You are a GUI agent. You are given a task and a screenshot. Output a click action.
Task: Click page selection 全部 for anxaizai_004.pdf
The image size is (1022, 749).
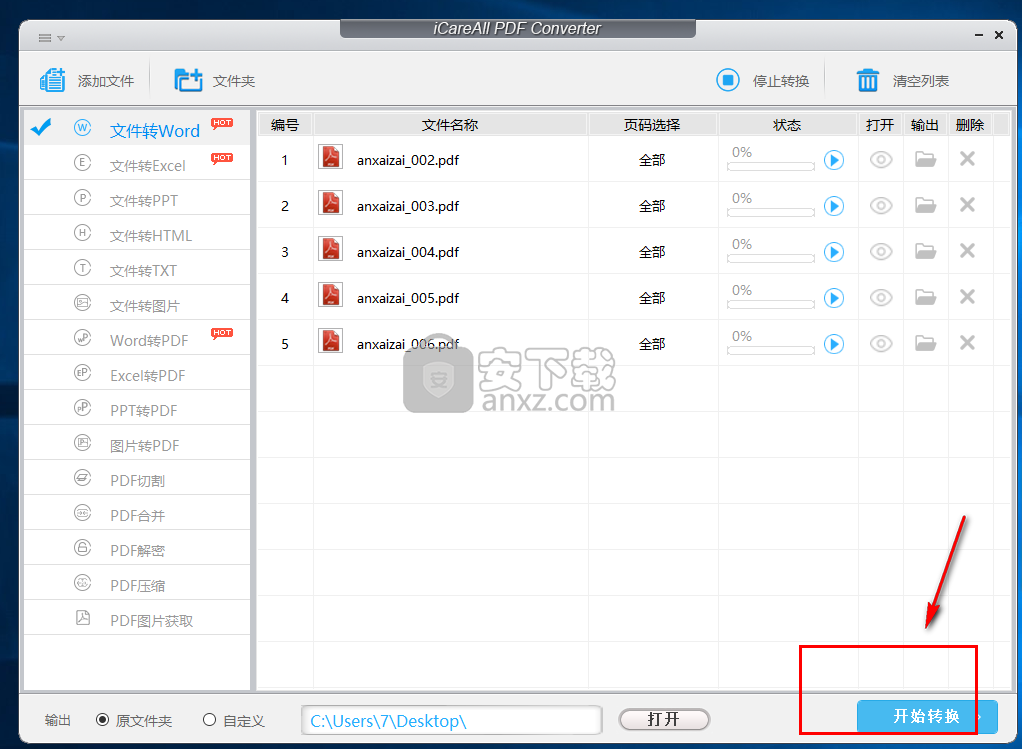pos(652,252)
